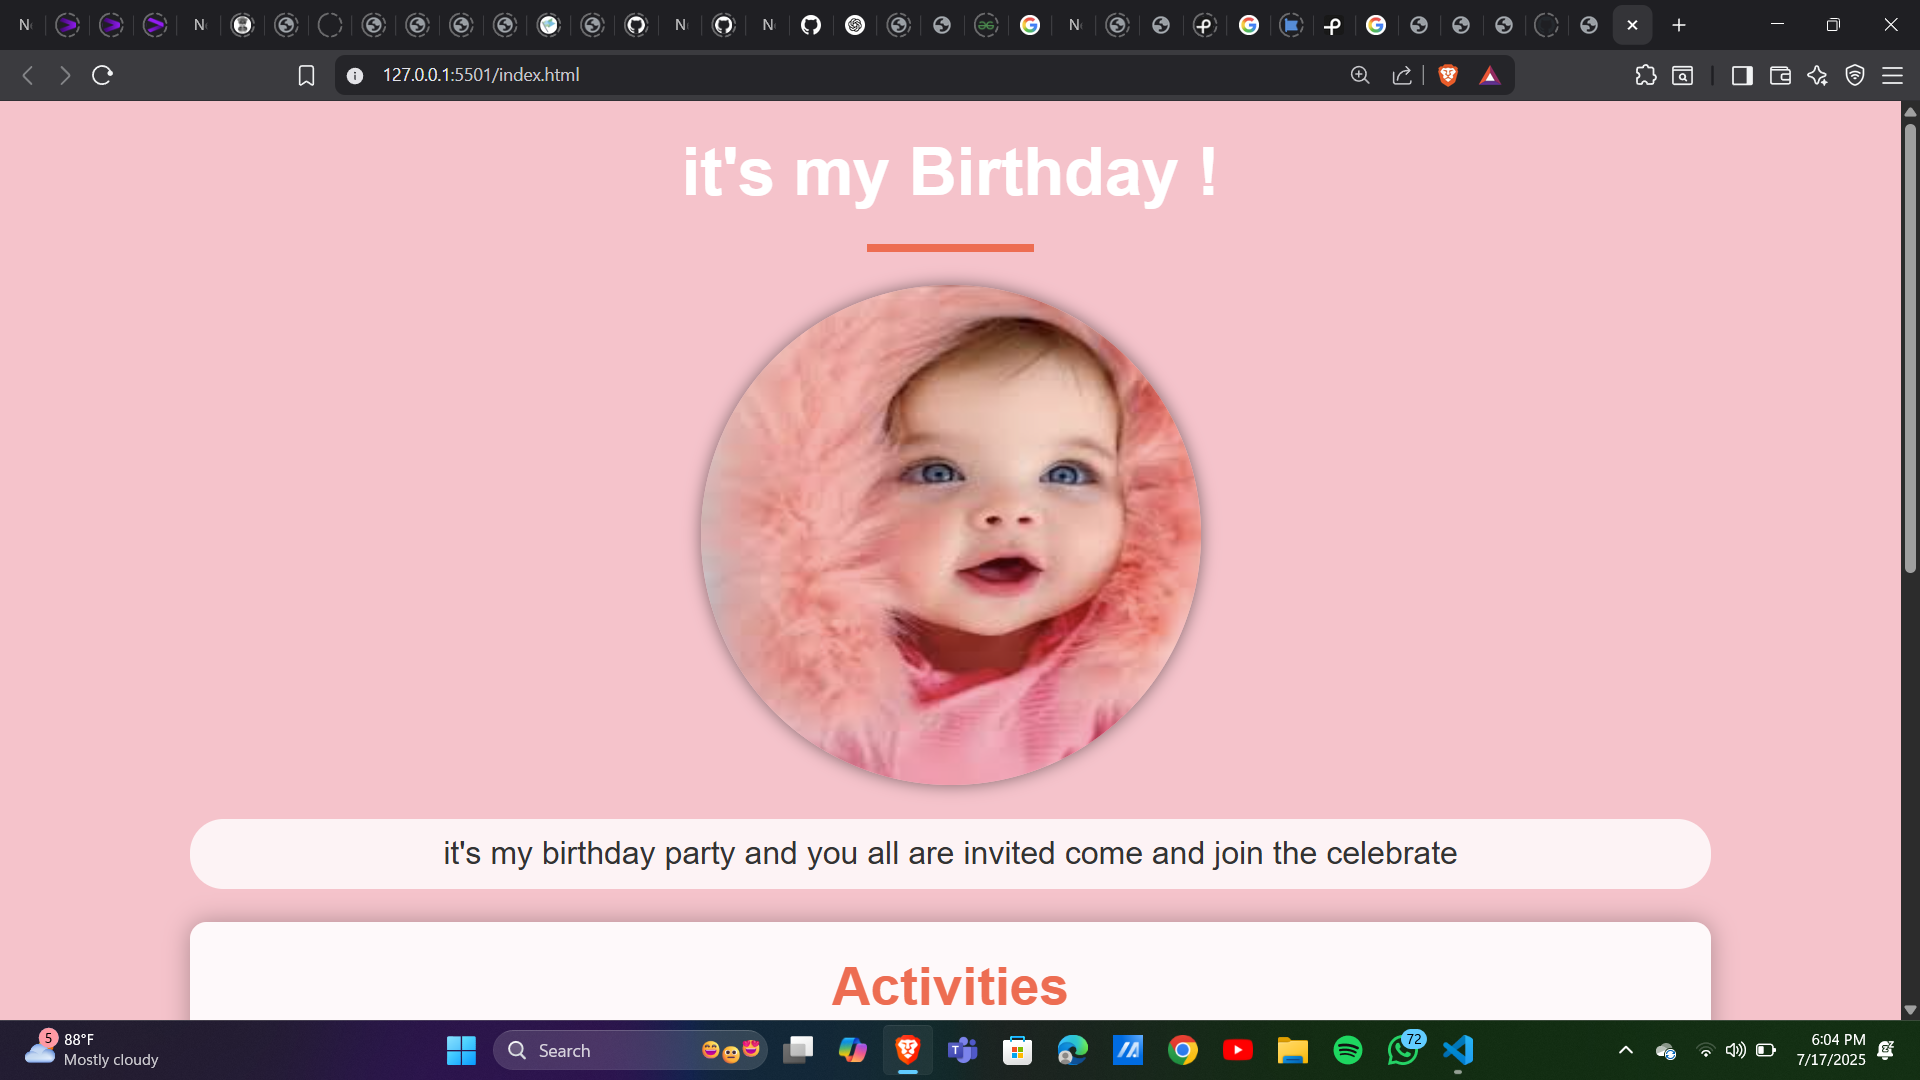Screen dimensions: 1920x1080
Task: Open Google Chrome from taskbar
Action: point(1183,1050)
